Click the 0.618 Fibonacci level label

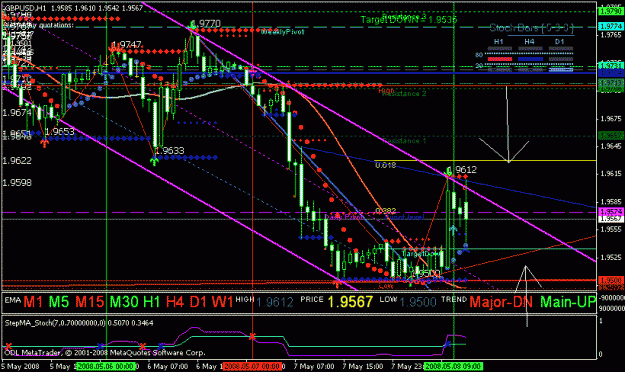coord(385,165)
